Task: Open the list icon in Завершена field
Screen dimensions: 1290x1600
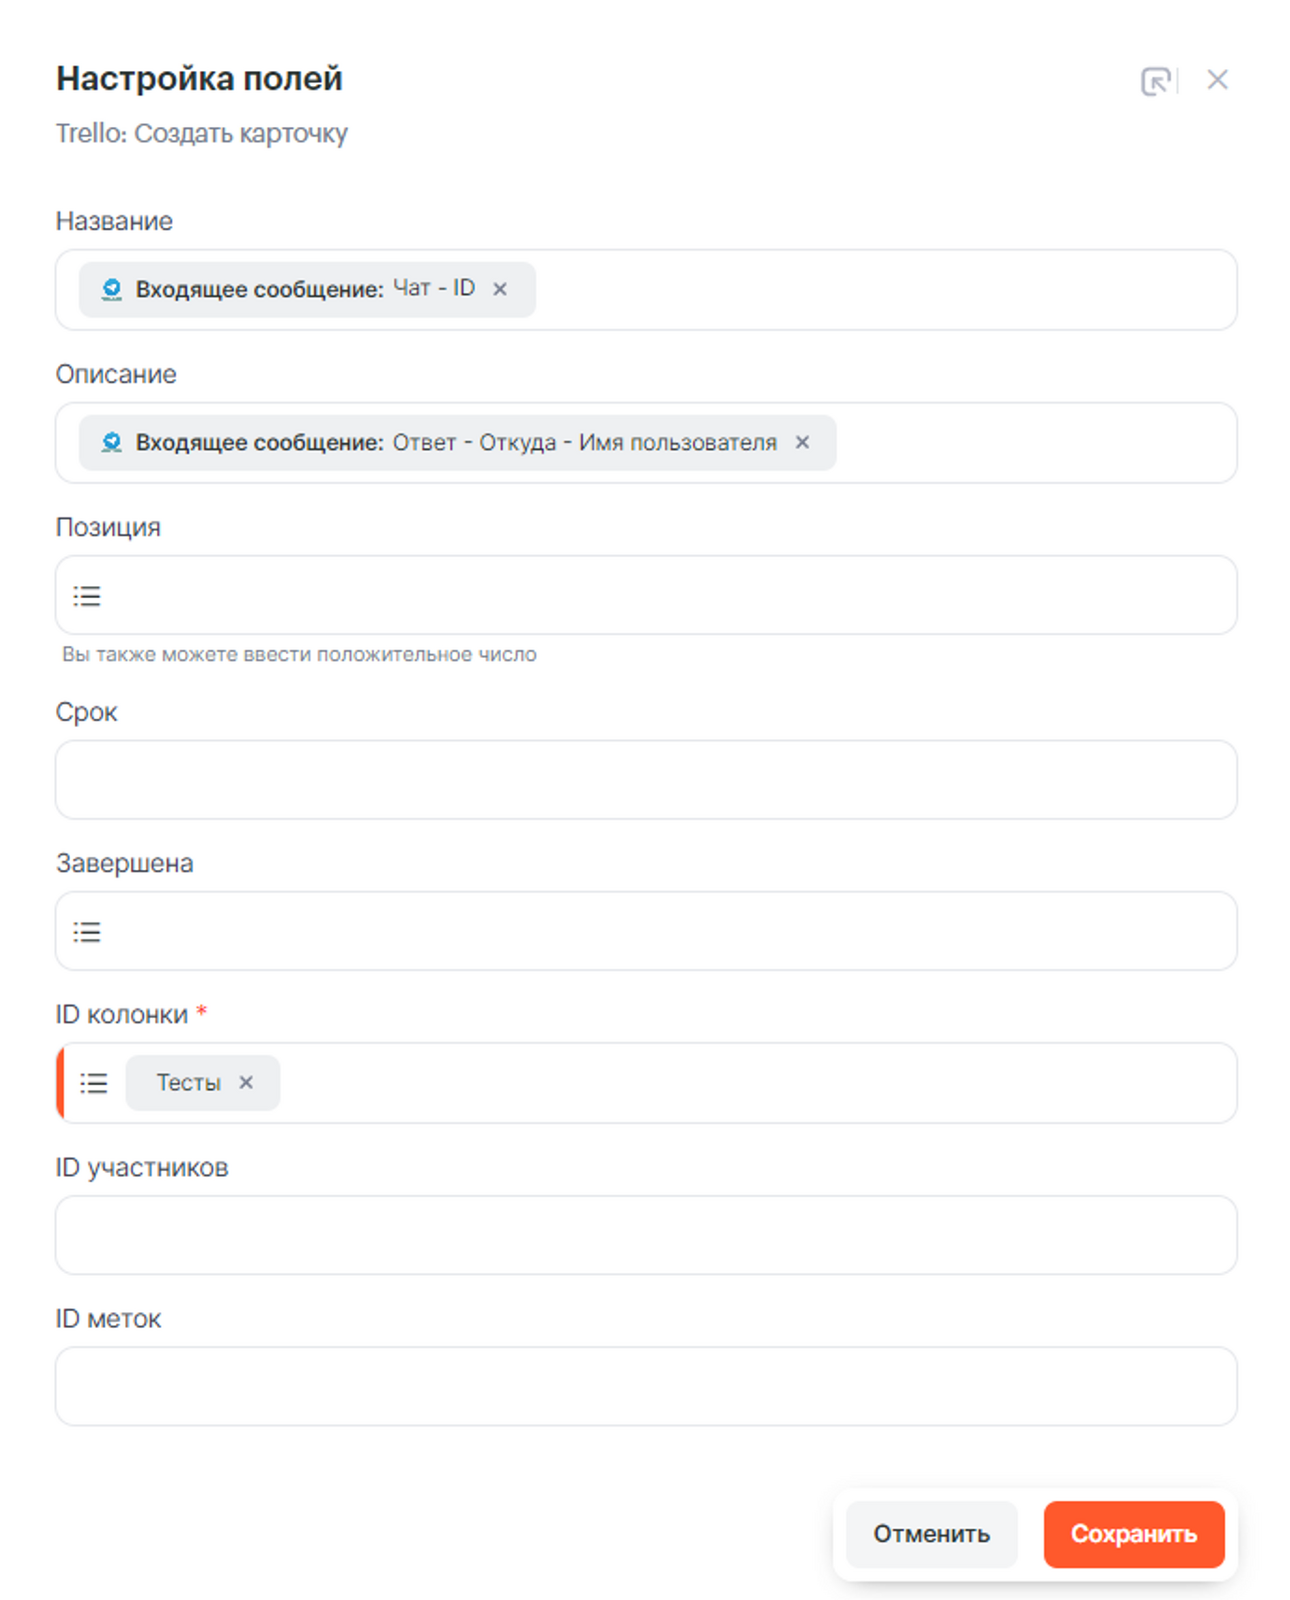Action: click(87, 932)
